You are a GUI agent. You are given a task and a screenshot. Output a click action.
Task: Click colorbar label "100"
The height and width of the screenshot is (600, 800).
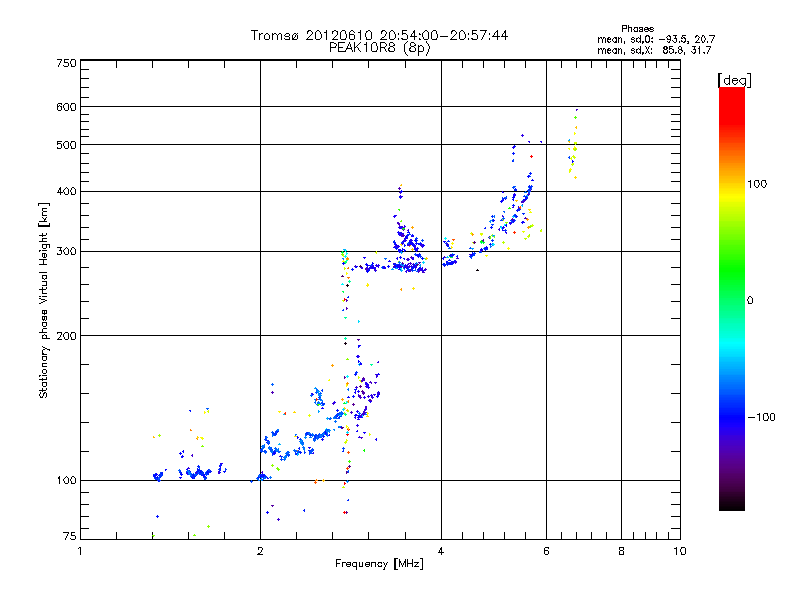757,184
